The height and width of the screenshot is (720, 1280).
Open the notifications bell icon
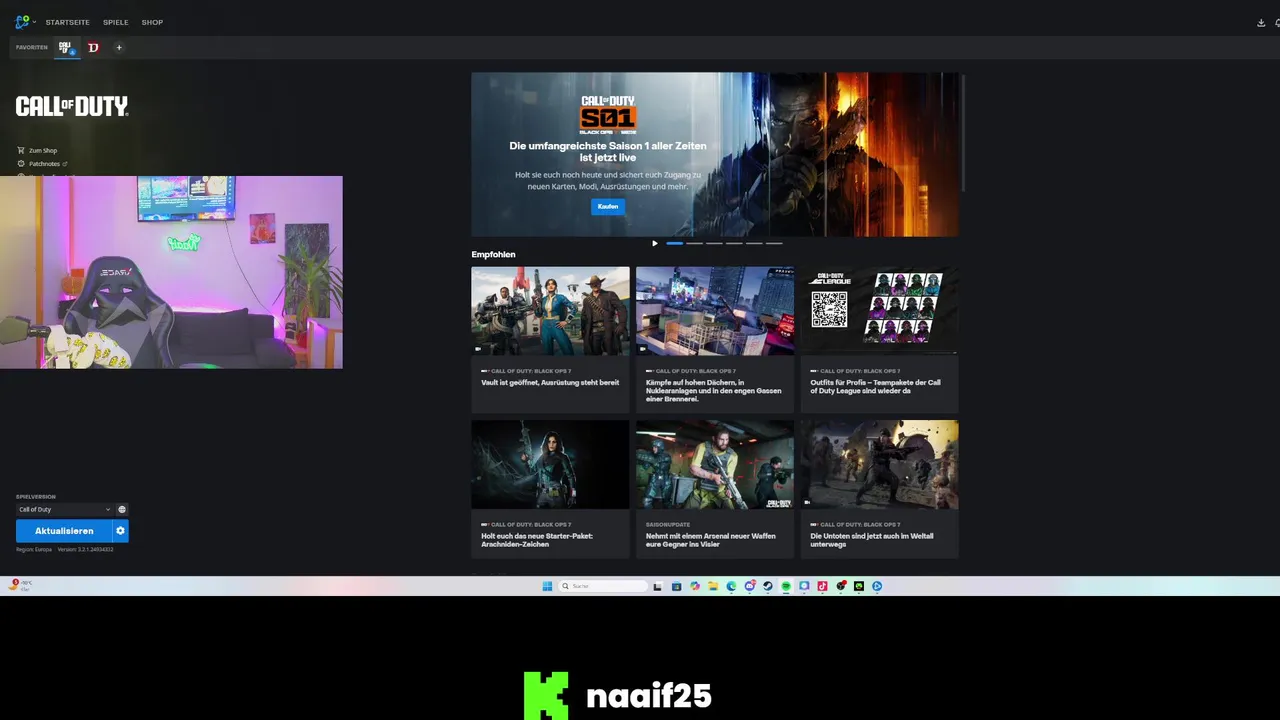tap(1277, 22)
